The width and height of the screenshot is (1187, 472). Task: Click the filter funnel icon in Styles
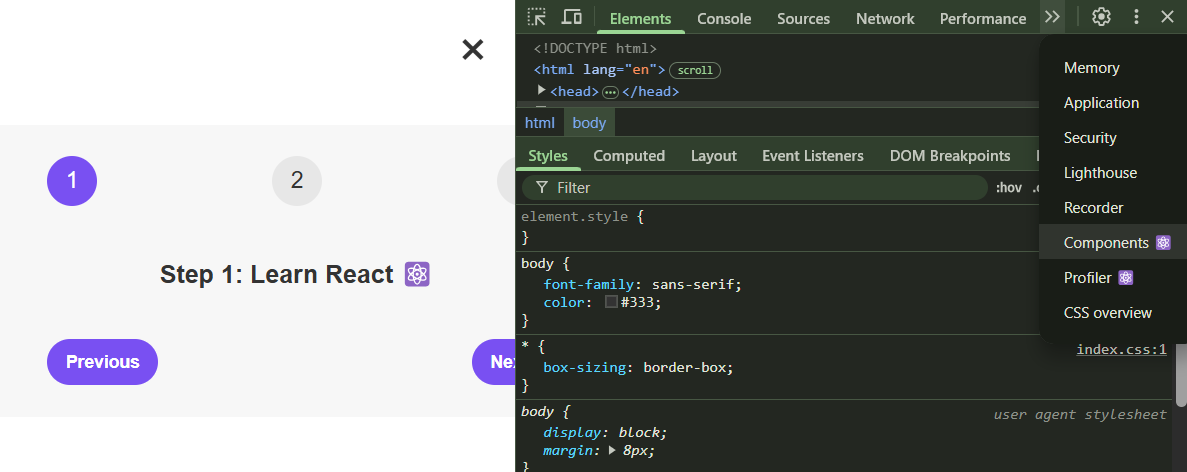coord(541,188)
